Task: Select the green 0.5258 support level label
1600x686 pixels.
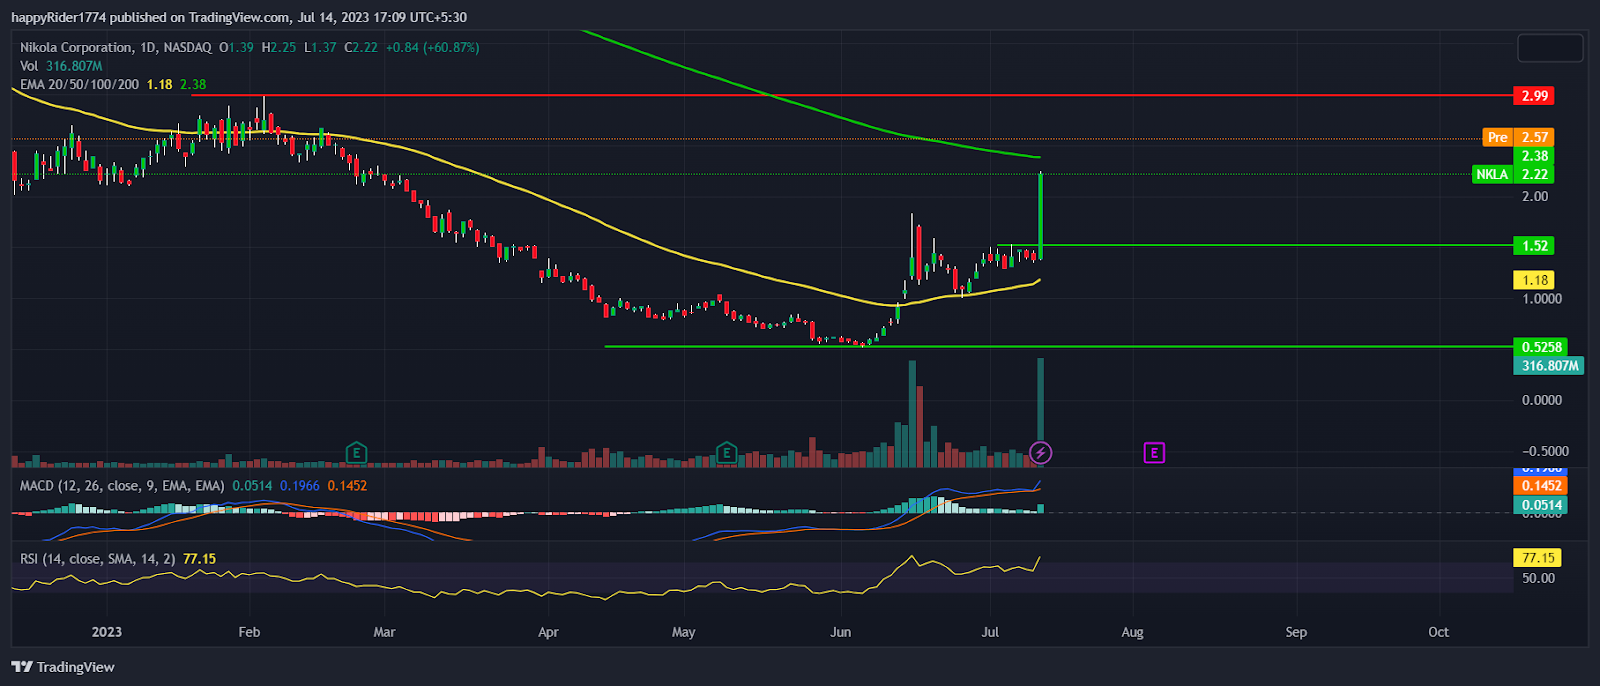Action: [x=1540, y=347]
